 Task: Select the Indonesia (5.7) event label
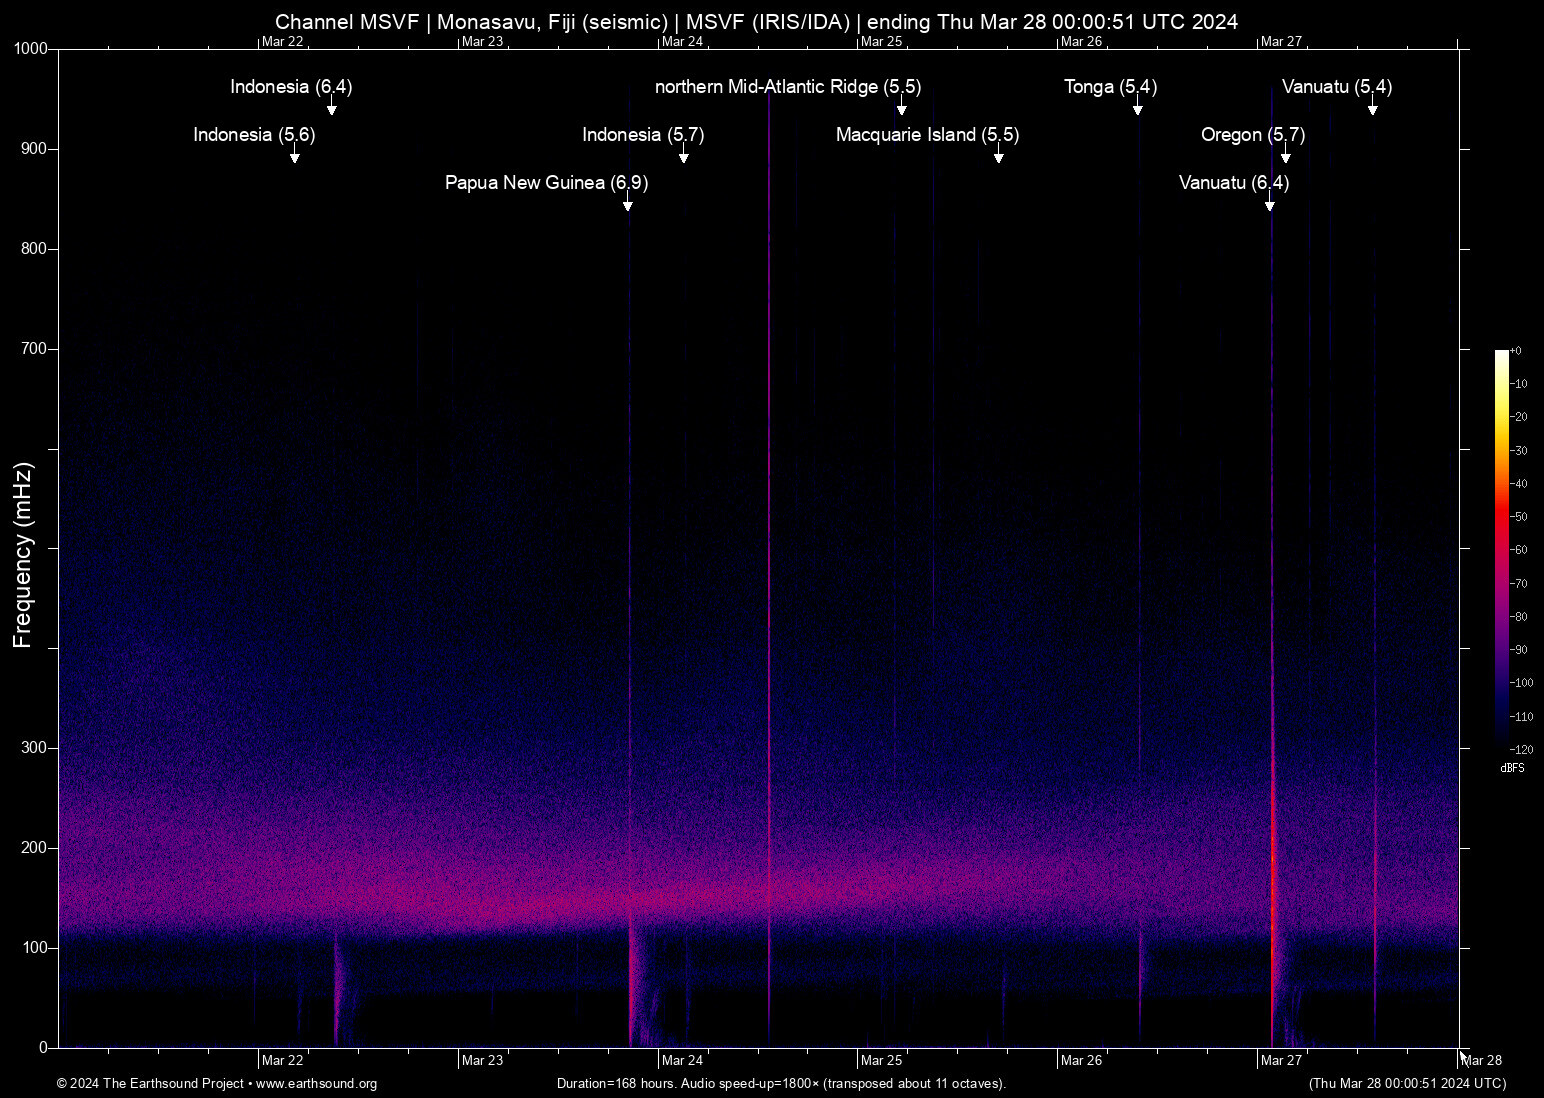click(643, 135)
